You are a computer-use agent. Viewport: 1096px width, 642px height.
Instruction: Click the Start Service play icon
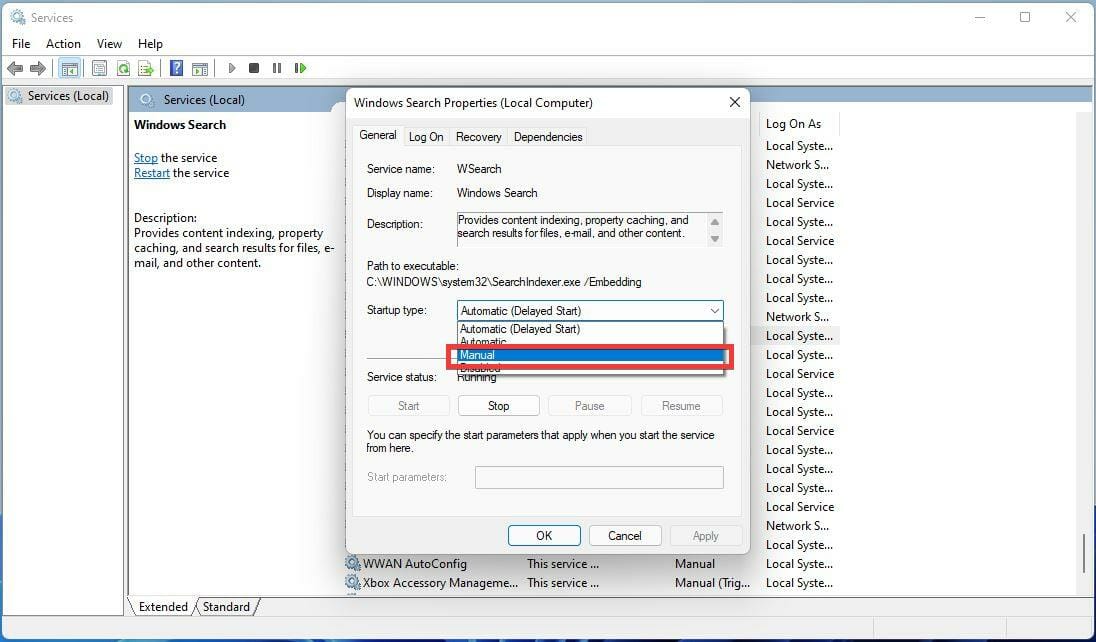click(231, 68)
